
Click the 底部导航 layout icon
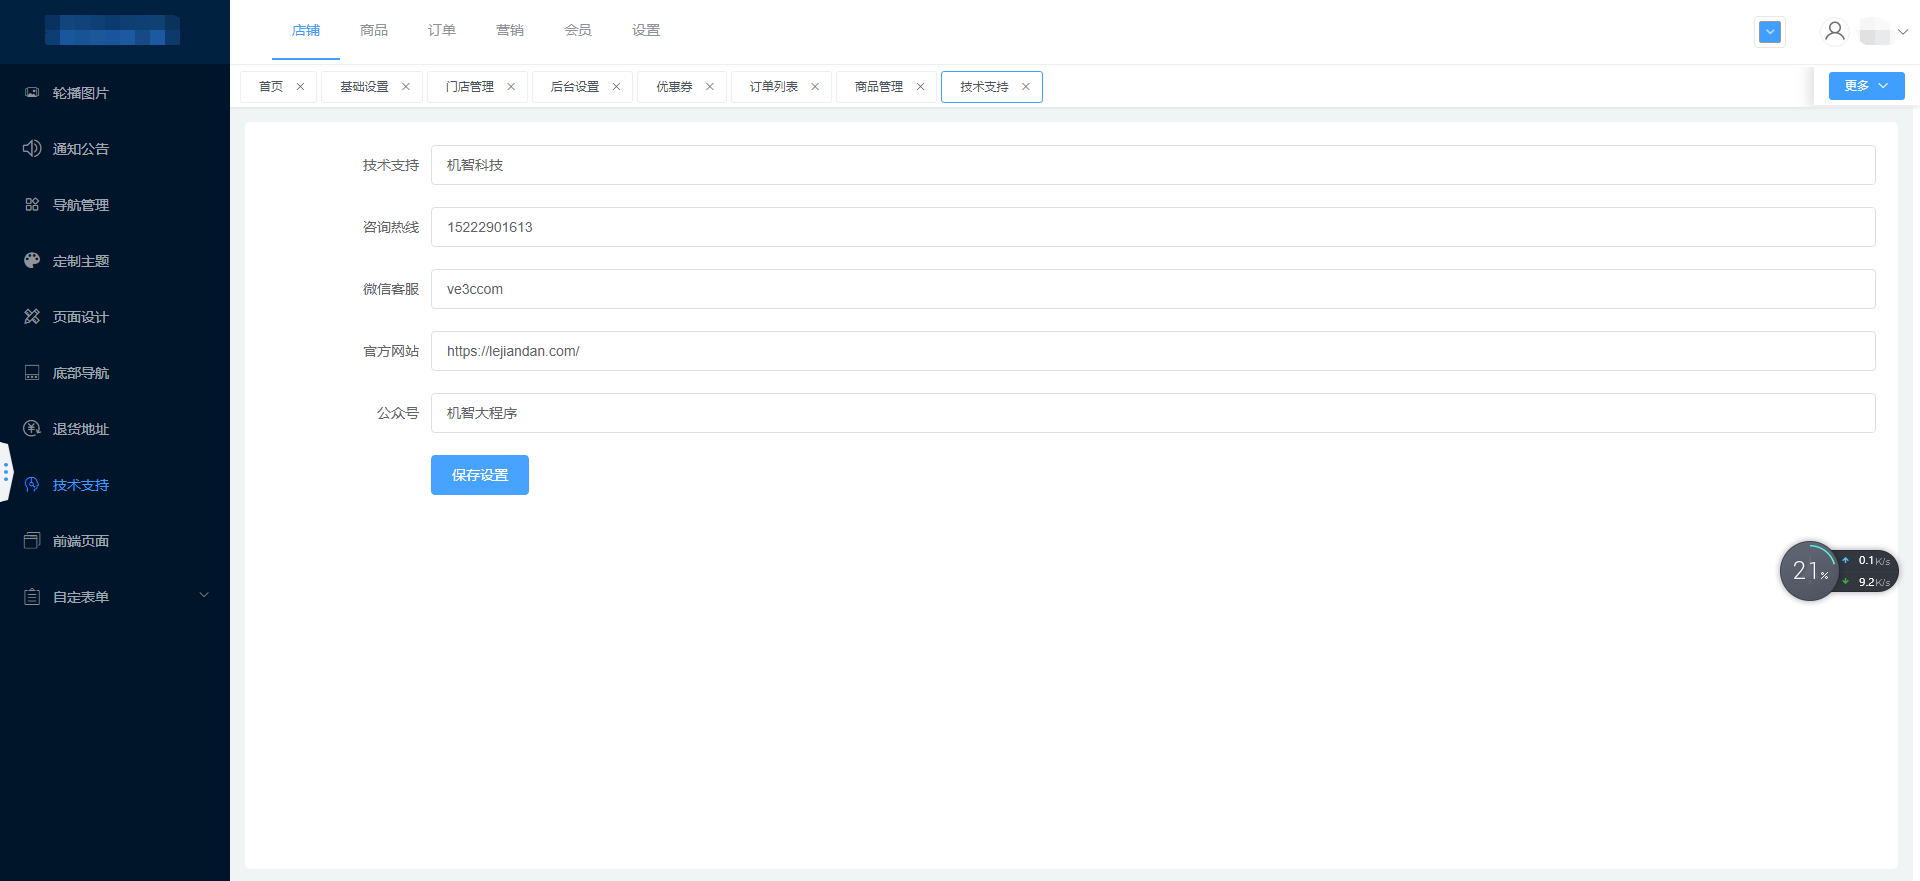[32, 372]
